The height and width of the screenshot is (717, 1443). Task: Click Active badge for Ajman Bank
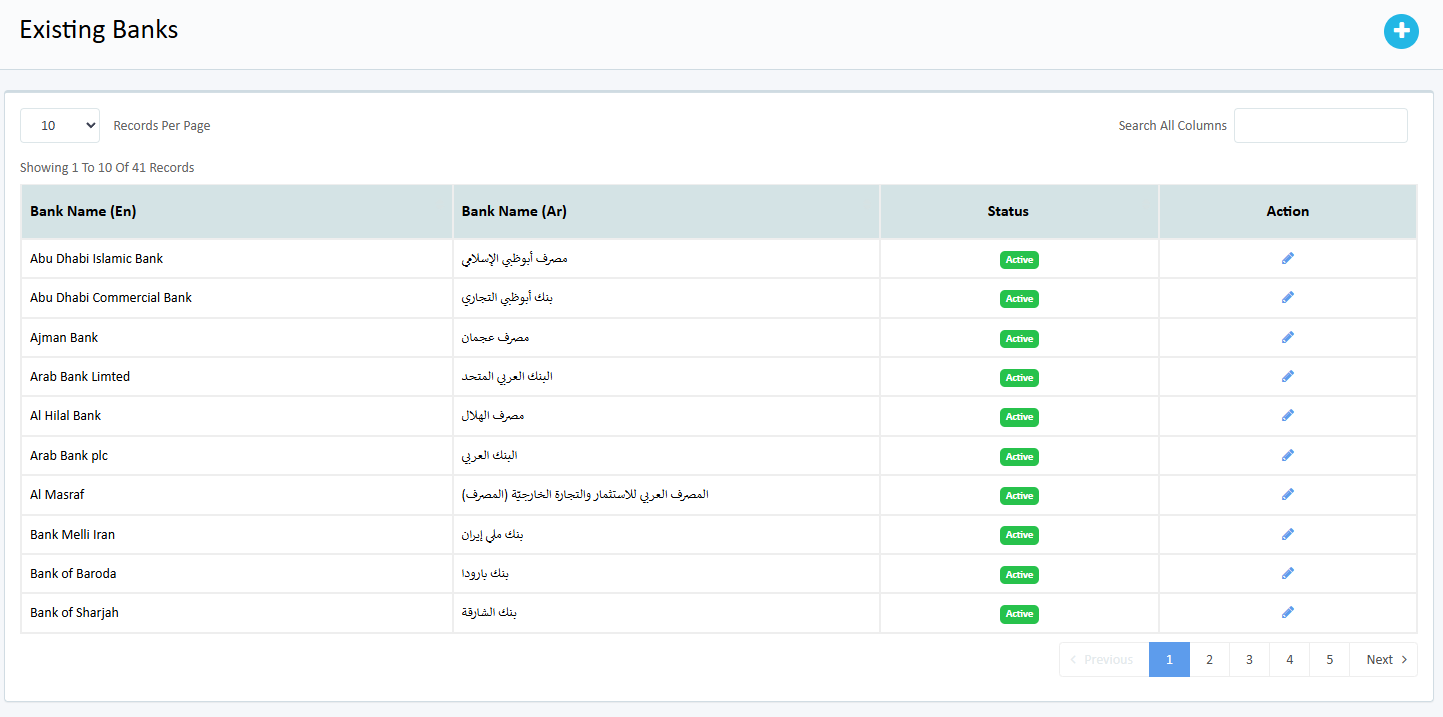tap(1019, 339)
